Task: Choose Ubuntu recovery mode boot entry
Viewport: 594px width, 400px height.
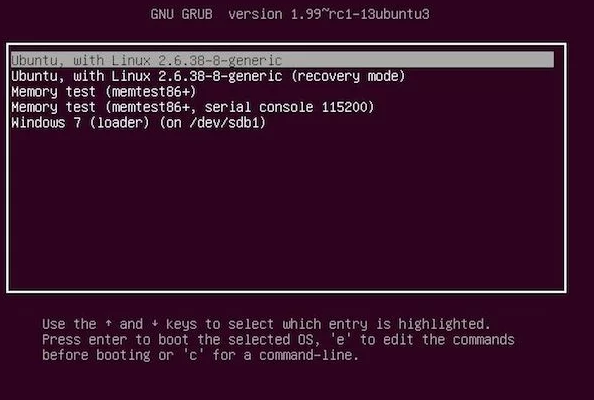Action: pyautogui.click(x=208, y=76)
